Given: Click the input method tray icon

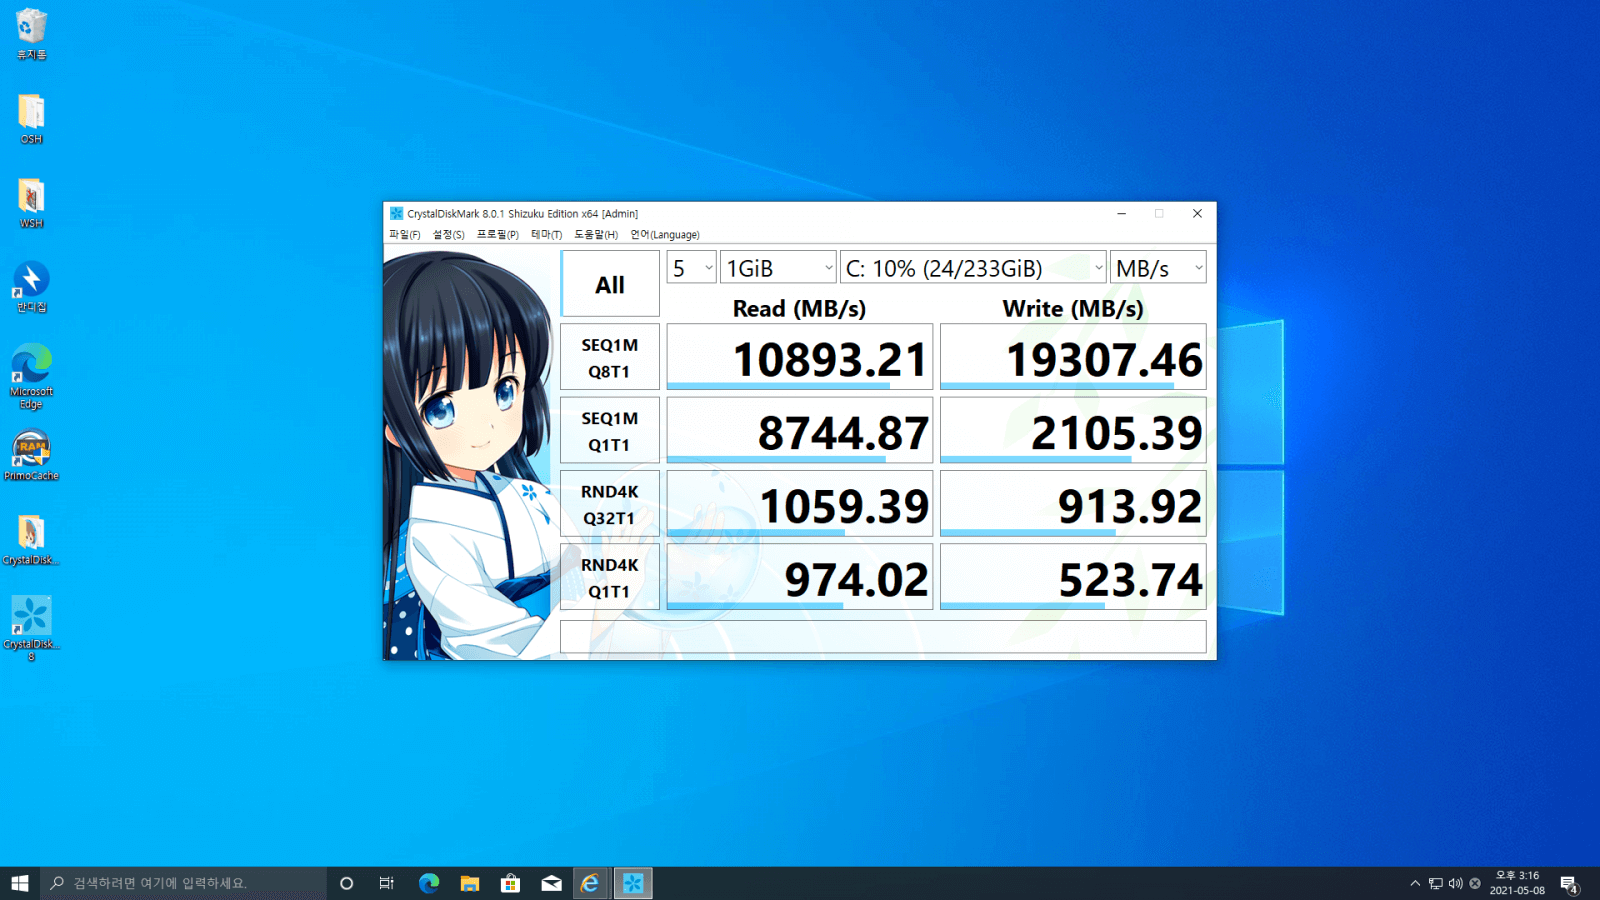Looking at the screenshot, I should tap(1475, 883).
